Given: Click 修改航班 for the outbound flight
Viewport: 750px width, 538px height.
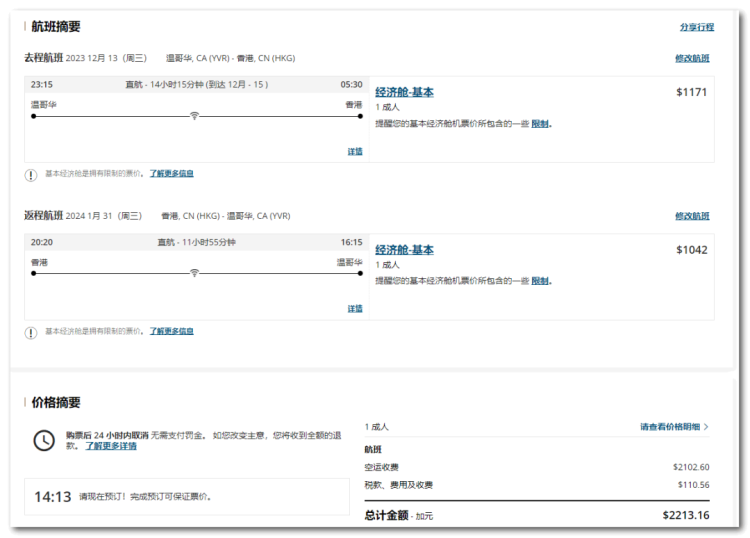Looking at the screenshot, I should (692, 59).
